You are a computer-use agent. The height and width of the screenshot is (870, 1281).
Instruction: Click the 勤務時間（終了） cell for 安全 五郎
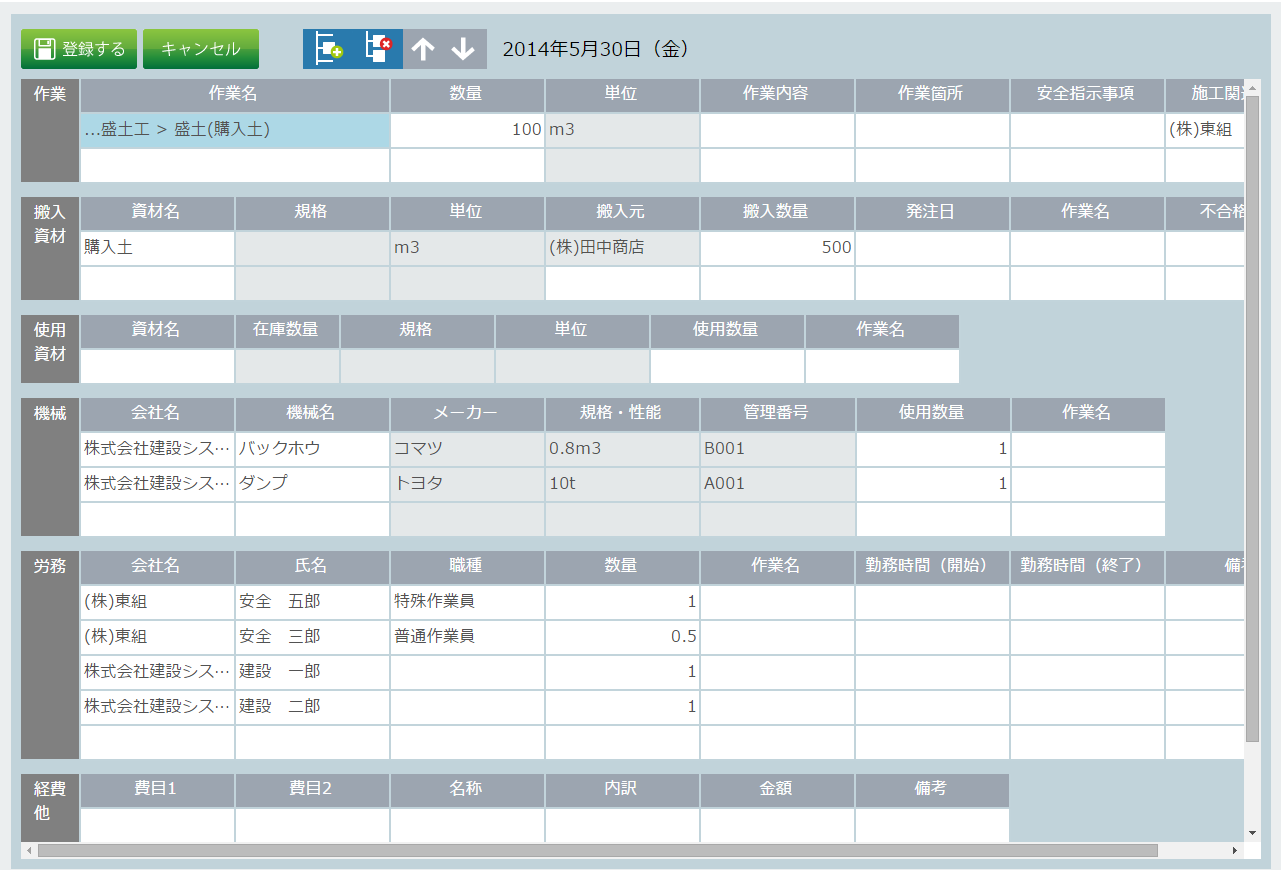(x=1087, y=602)
